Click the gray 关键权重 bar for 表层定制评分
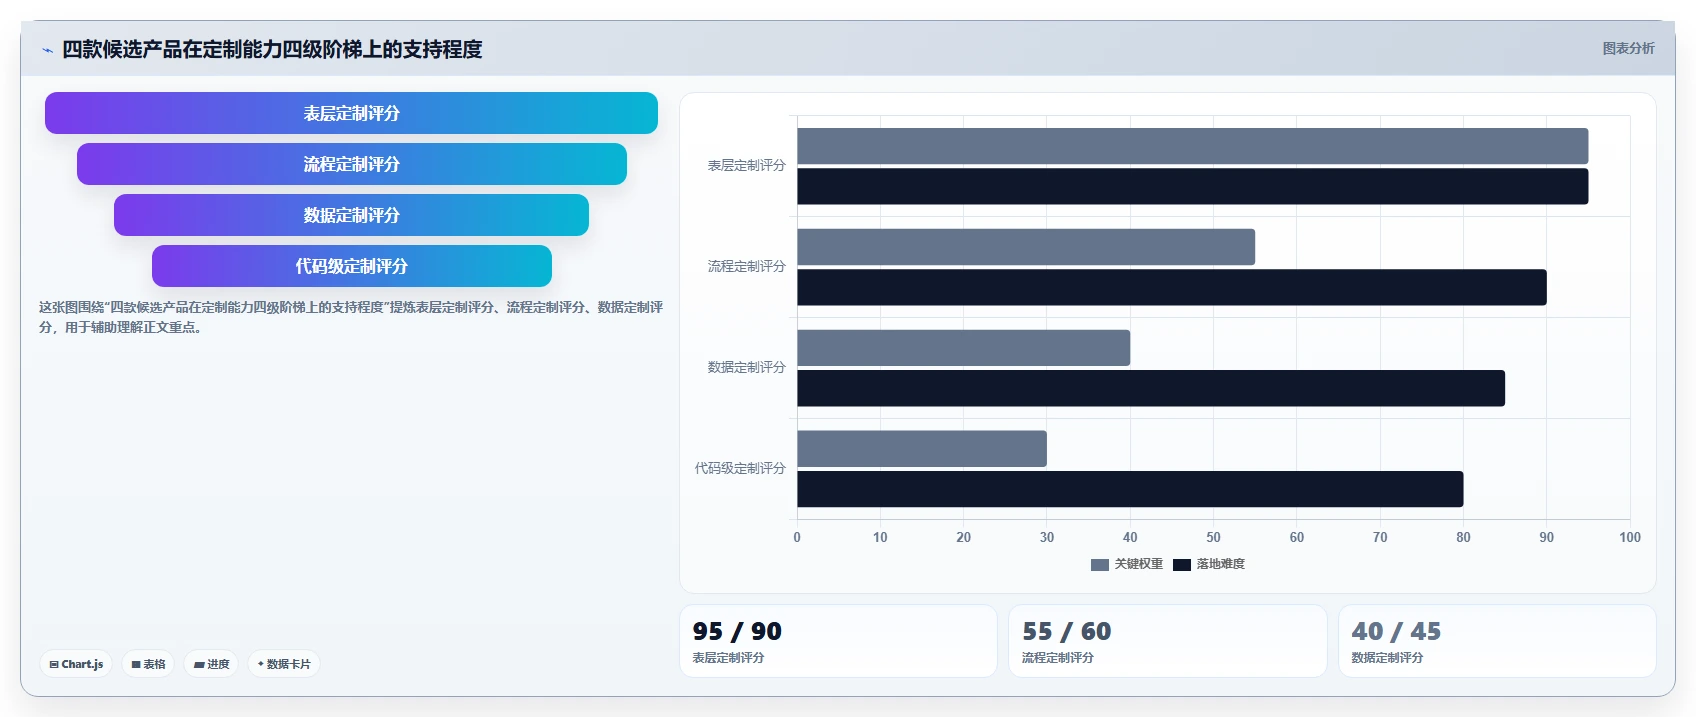Viewport: 1696px width, 717px height. (x=1192, y=146)
